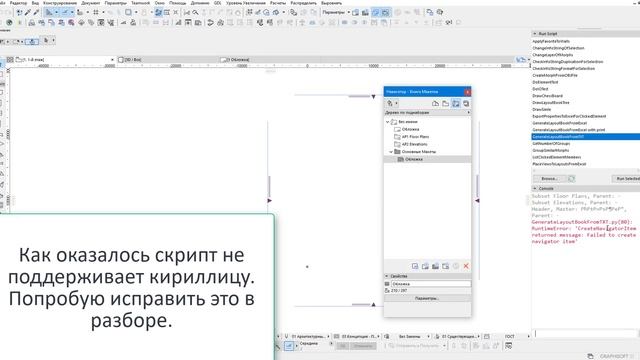
Task: Click the Browse... button
Action: (x=549, y=179)
